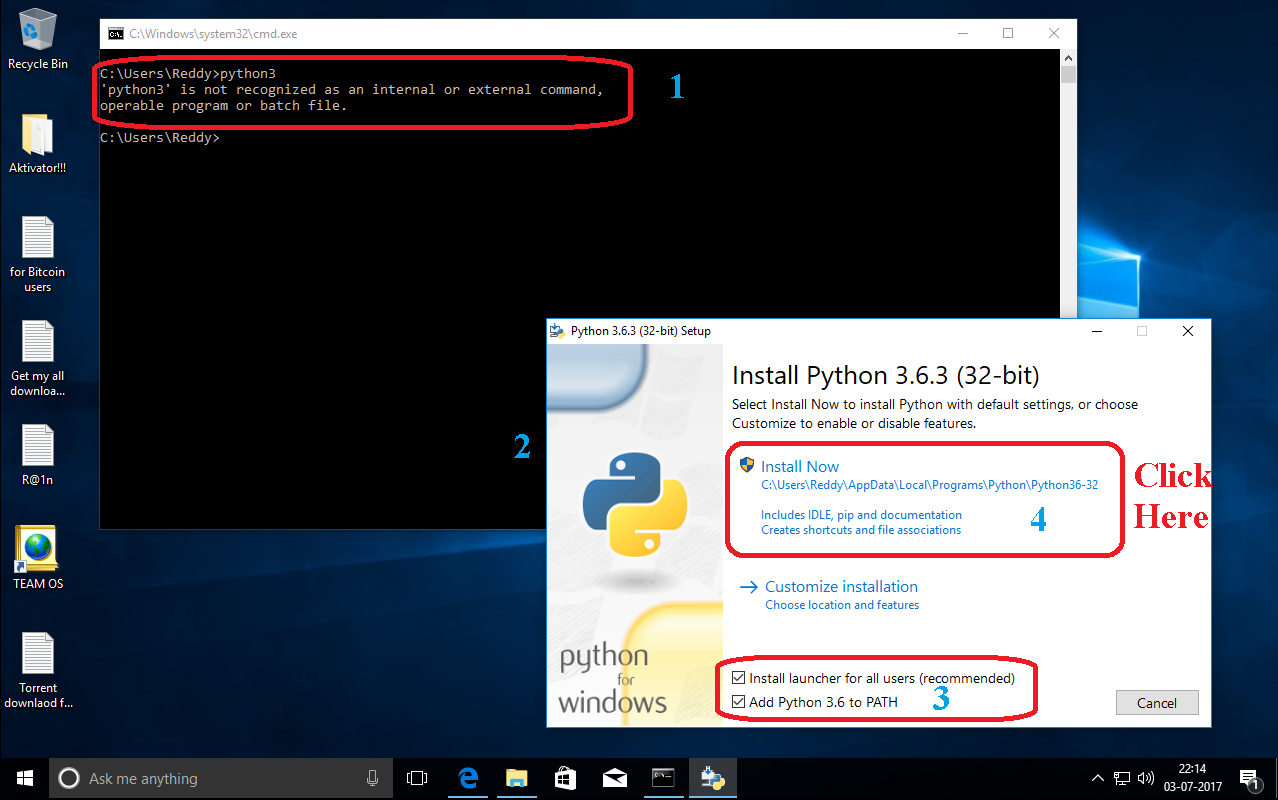Screen dimensions: 1278x800
Task: Cancel the Python installation
Action: (x=1156, y=702)
